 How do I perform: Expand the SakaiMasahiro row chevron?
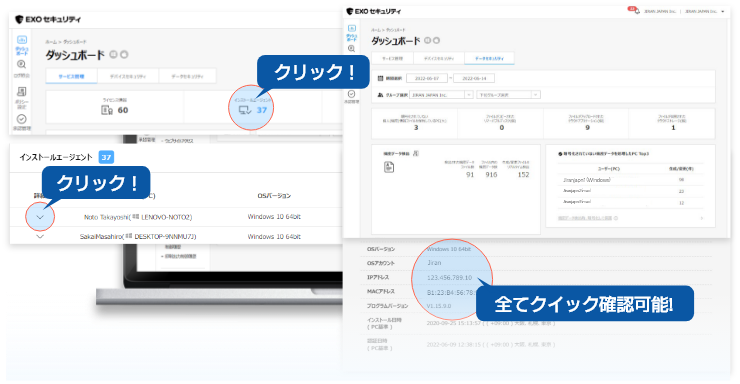point(40,236)
